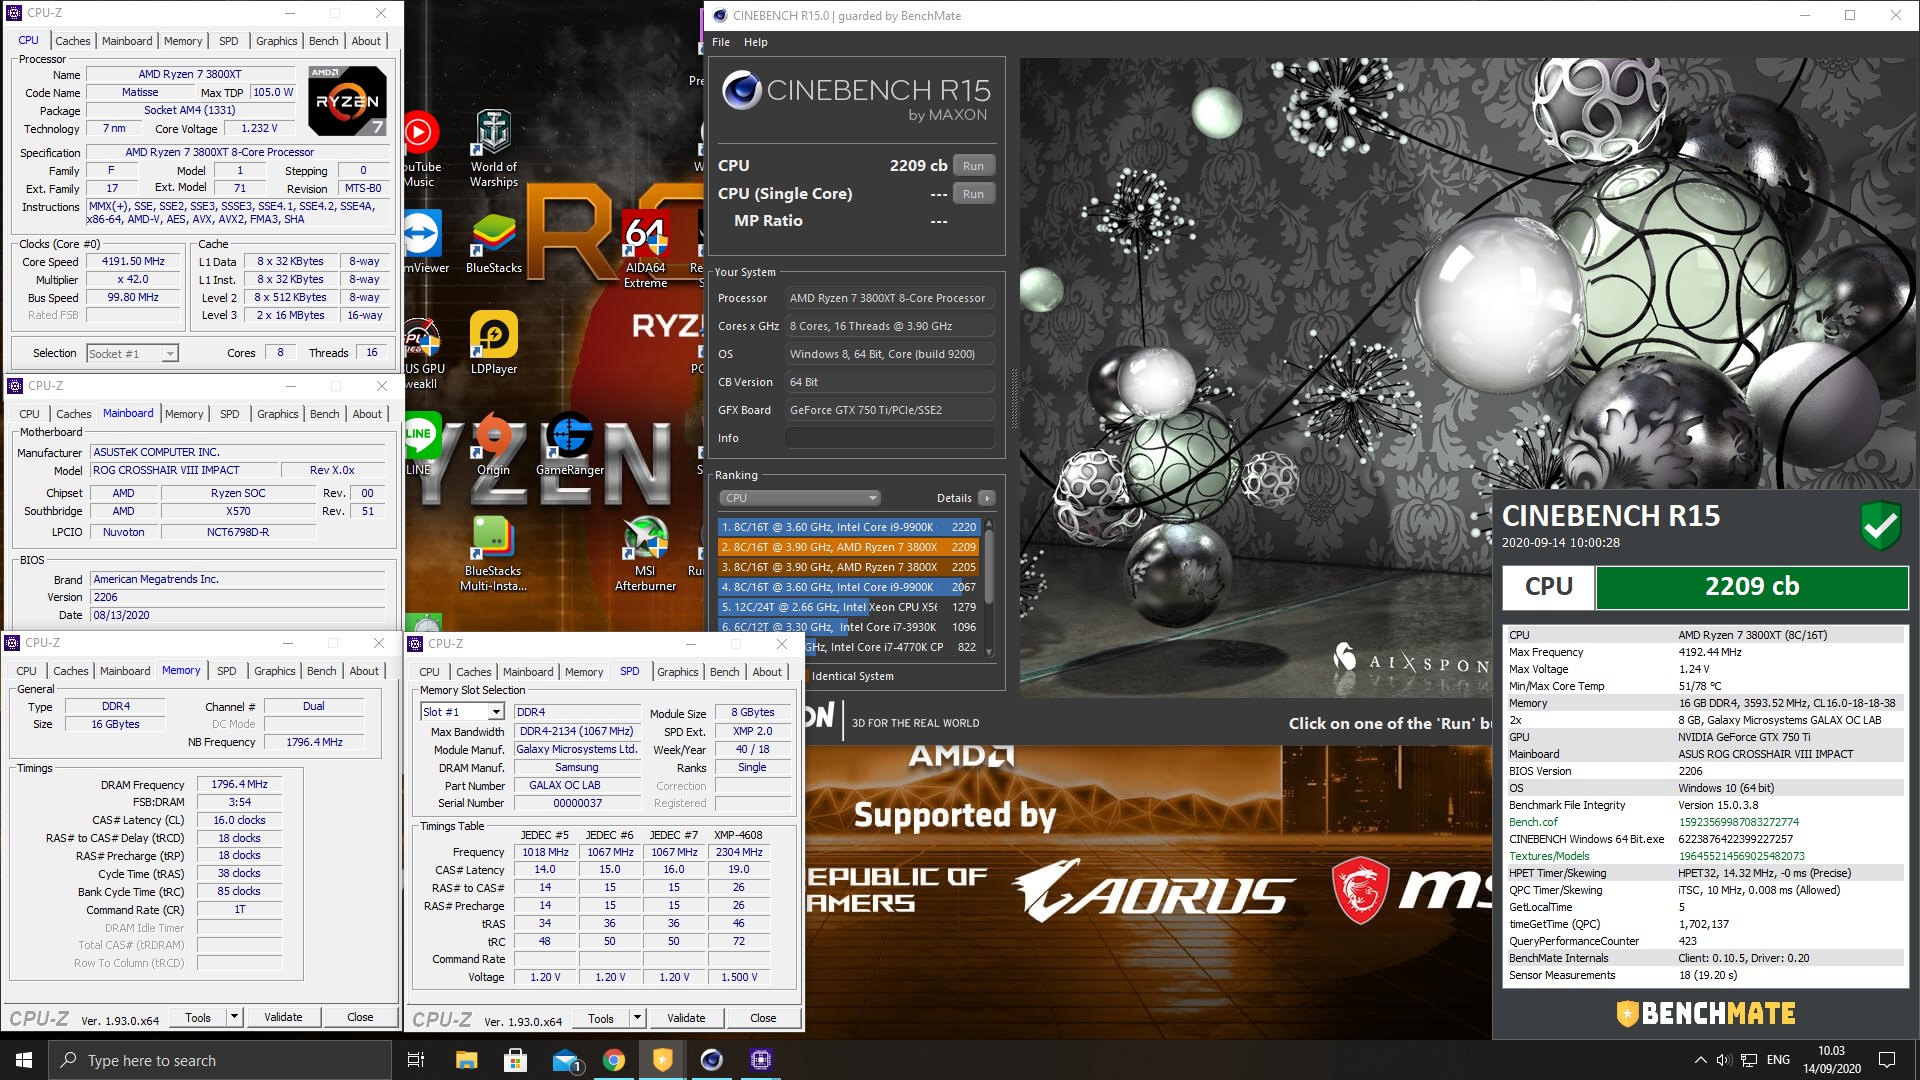Image resolution: width=1920 pixels, height=1080 pixels.
Task: Open Task View on the taskbar
Action: point(416,1060)
